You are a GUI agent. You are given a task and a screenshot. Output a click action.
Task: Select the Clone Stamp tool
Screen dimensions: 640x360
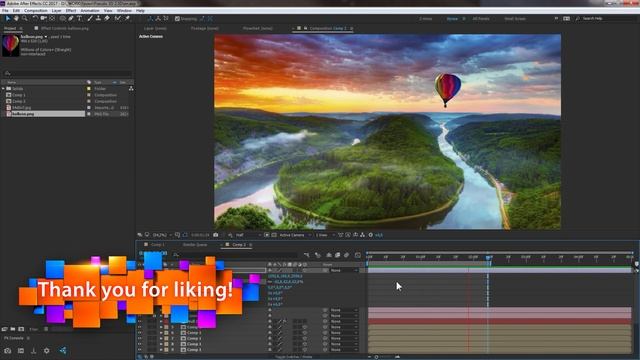coord(98,18)
